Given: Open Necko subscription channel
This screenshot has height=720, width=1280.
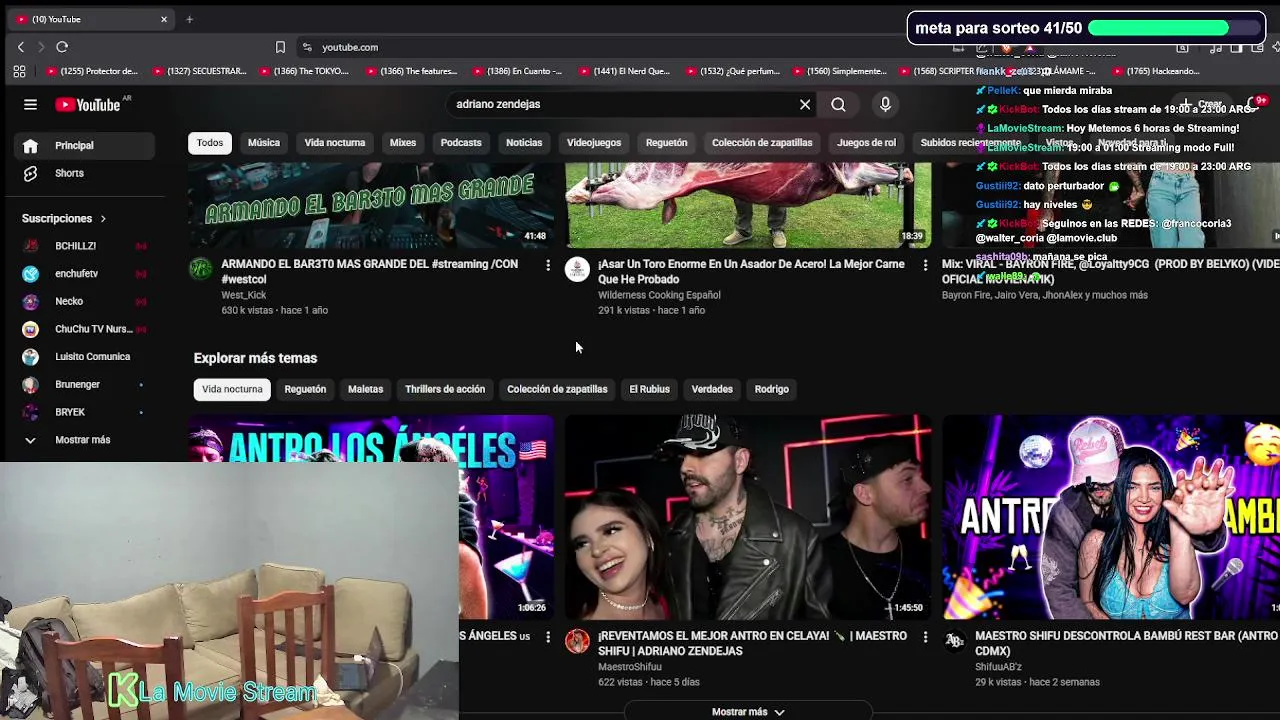Looking at the screenshot, I should (x=85, y=301).
